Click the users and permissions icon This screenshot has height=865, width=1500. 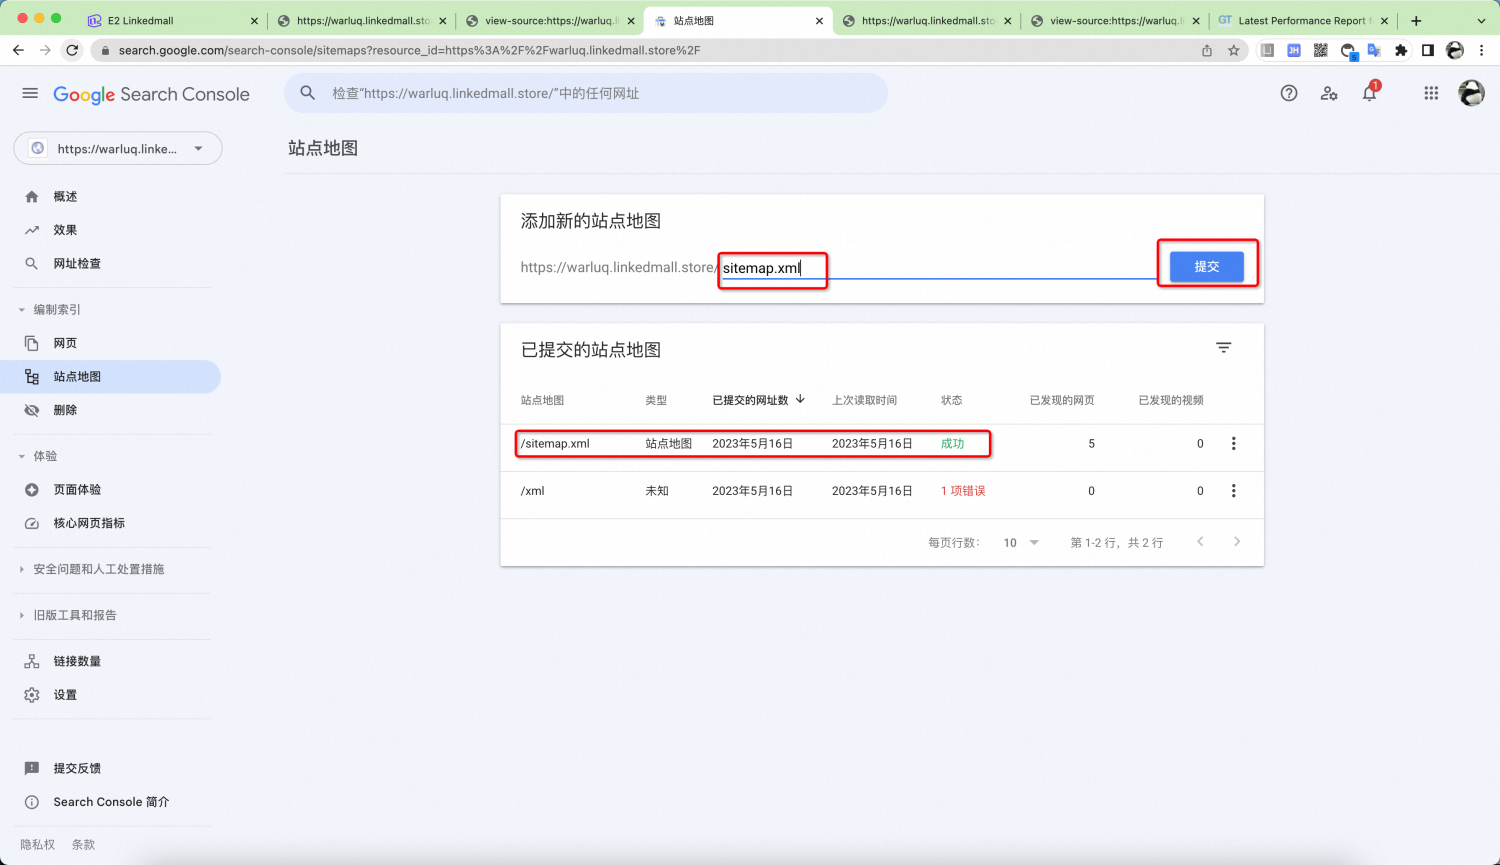point(1329,93)
